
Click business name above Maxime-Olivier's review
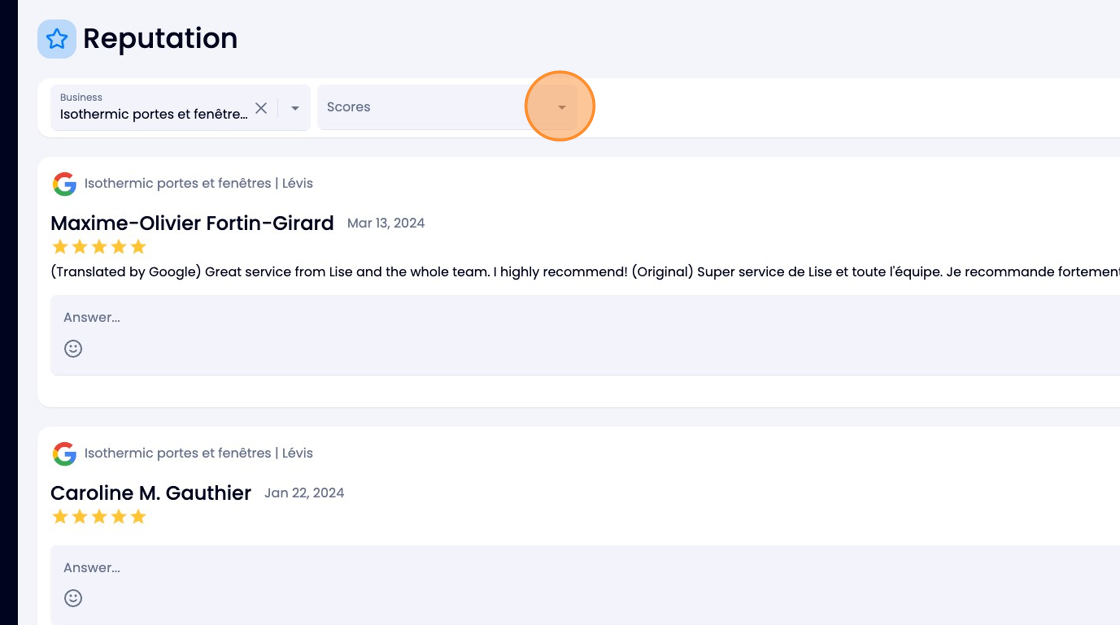coord(199,184)
